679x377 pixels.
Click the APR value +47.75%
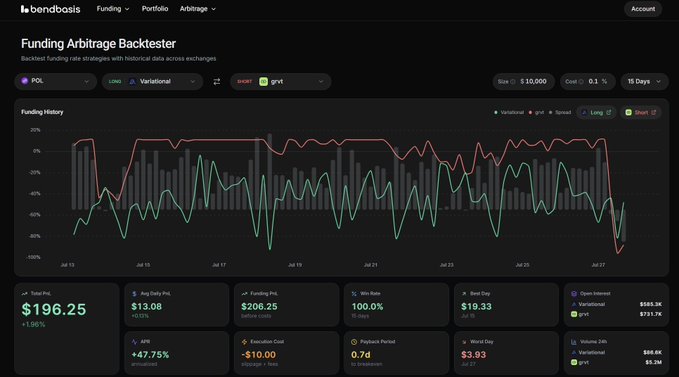coord(150,354)
